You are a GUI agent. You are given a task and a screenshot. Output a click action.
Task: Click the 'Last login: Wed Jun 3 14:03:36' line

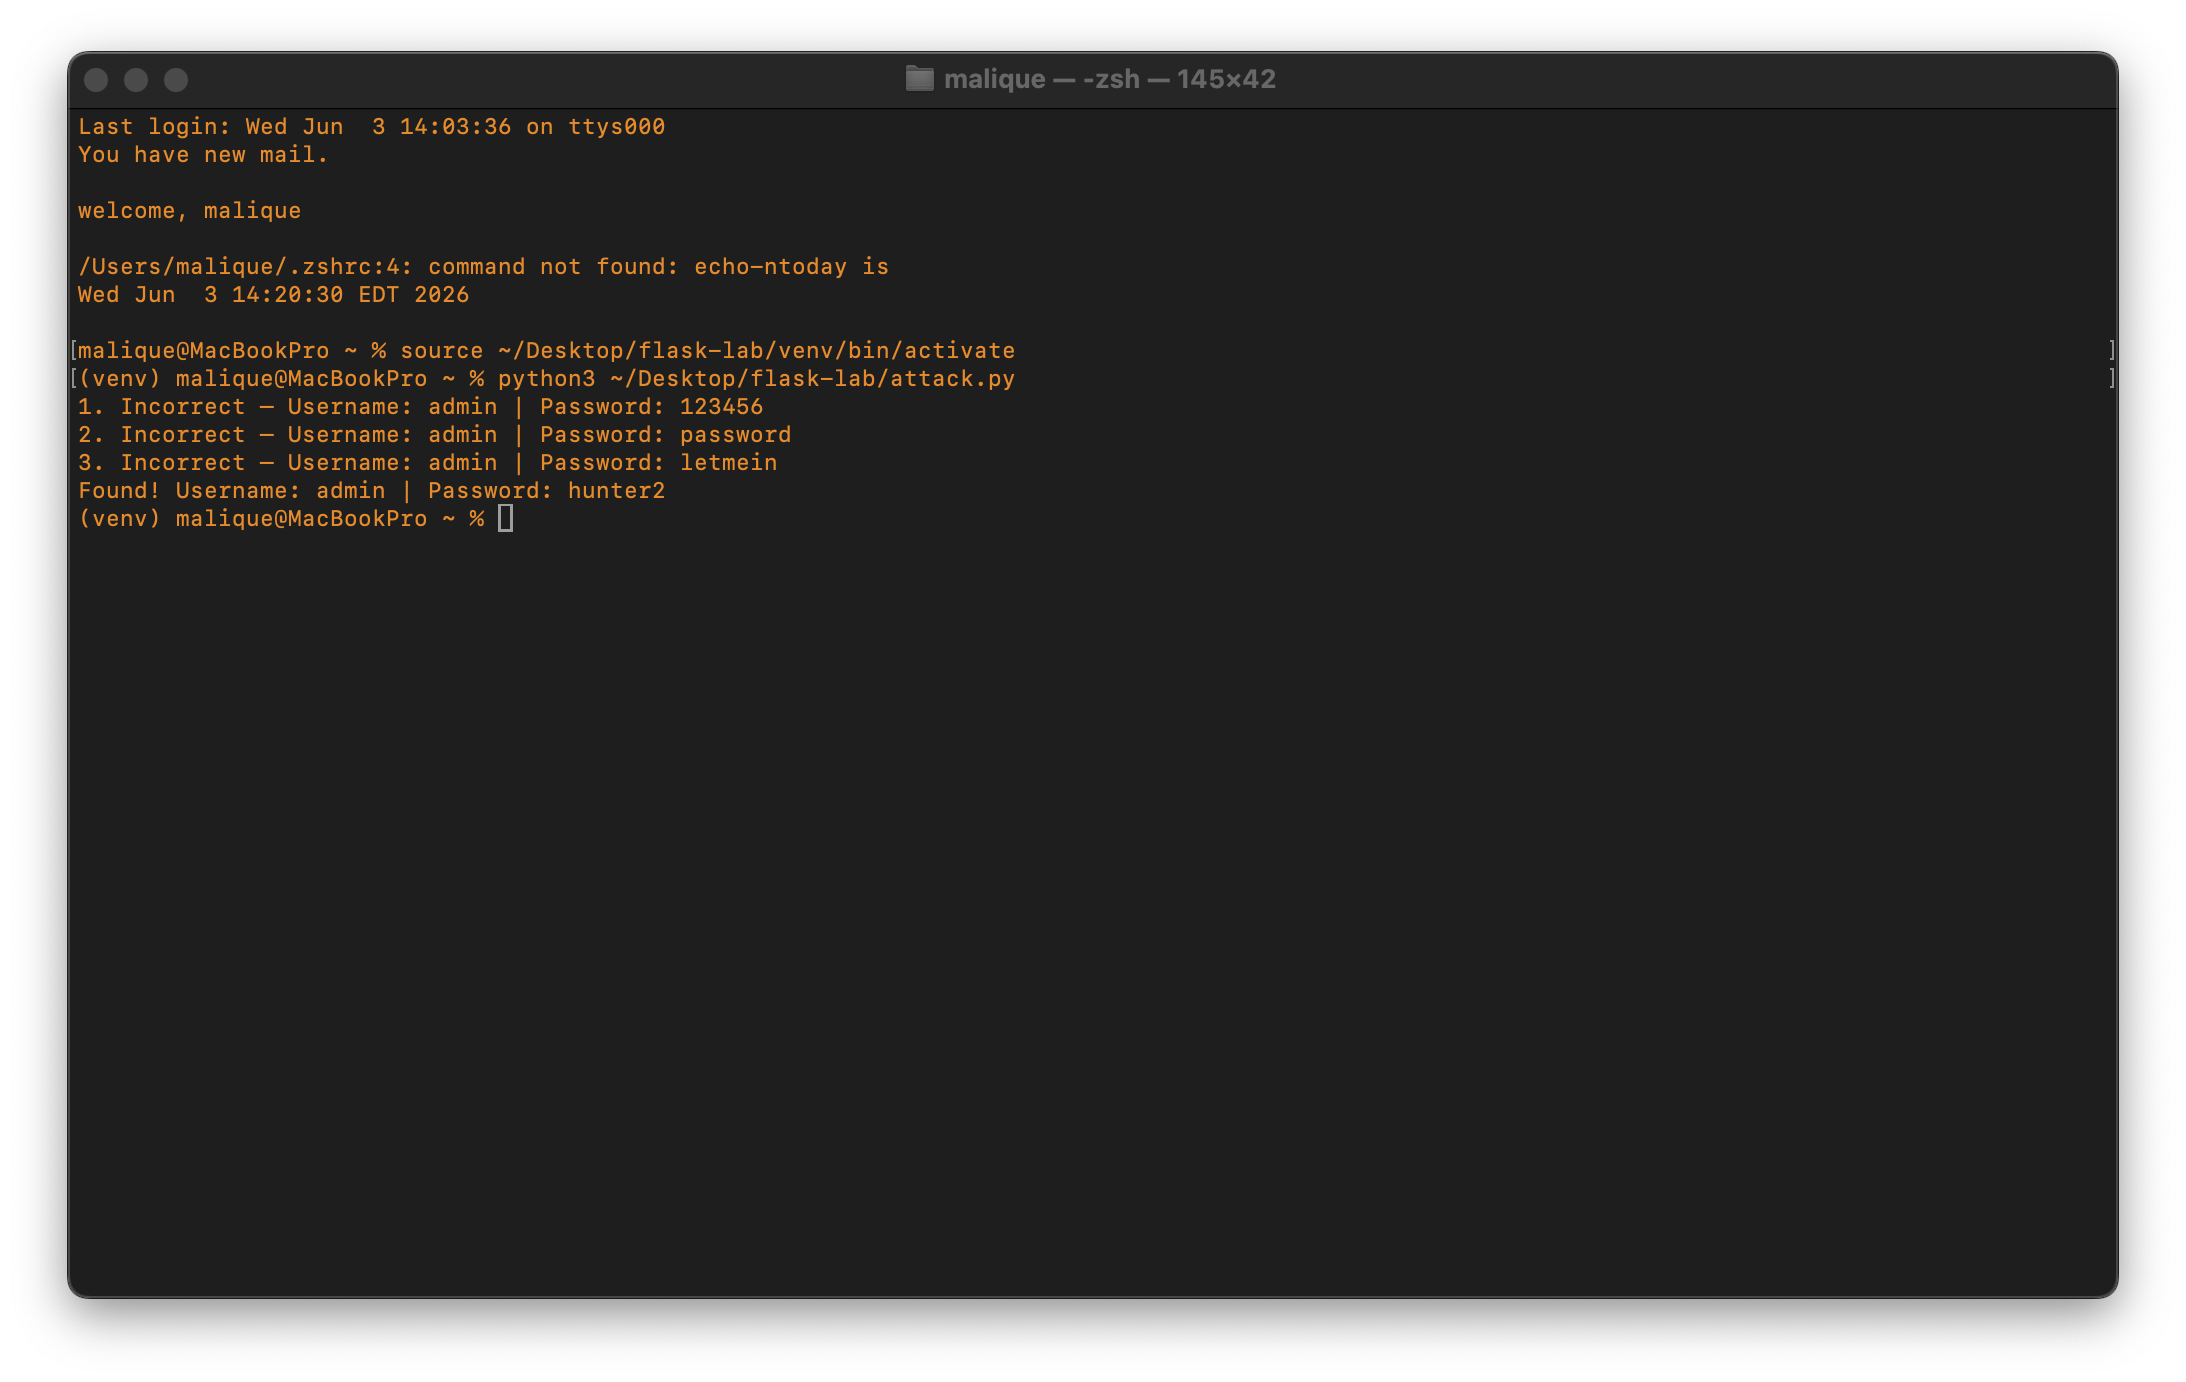coord(371,127)
